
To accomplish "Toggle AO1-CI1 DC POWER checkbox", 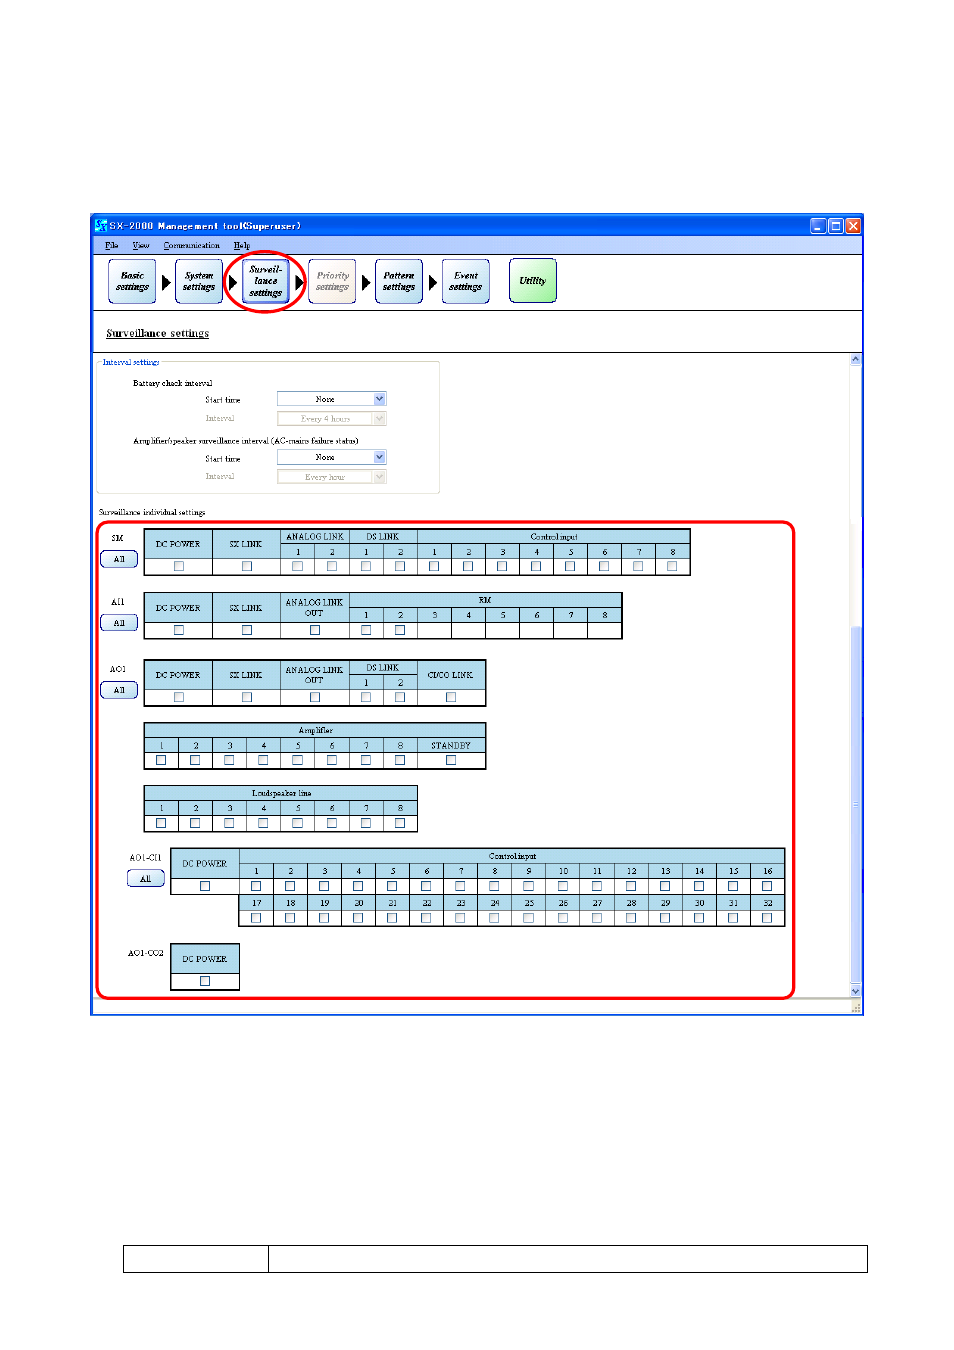I will click(x=205, y=886).
